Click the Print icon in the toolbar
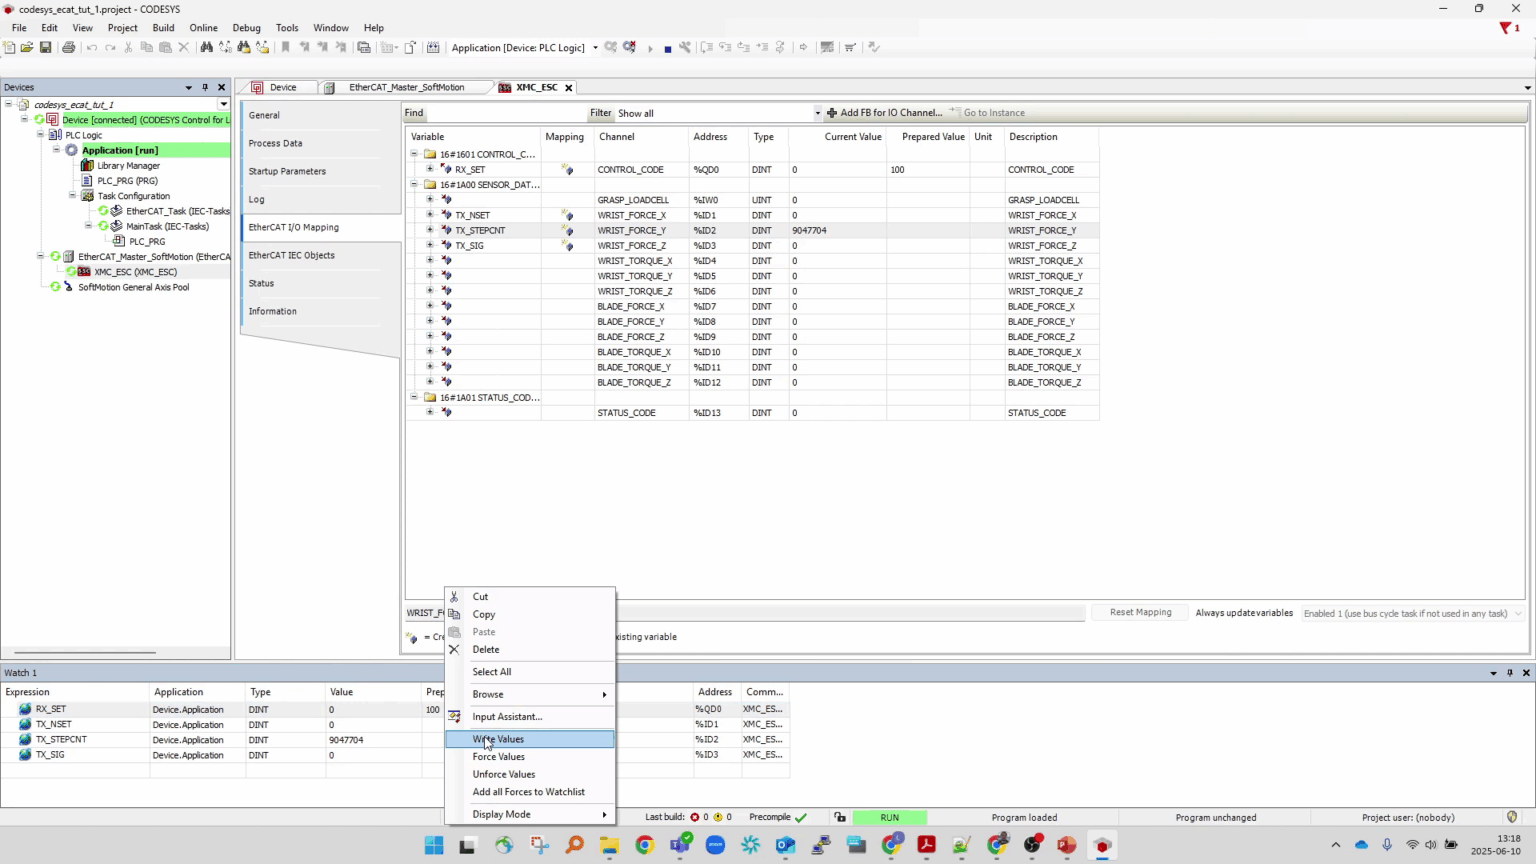 (68, 47)
